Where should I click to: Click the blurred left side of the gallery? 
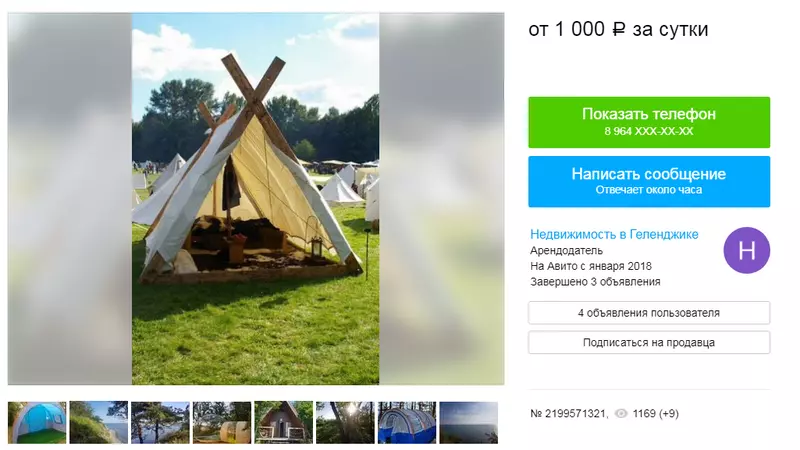pyautogui.click(x=70, y=199)
